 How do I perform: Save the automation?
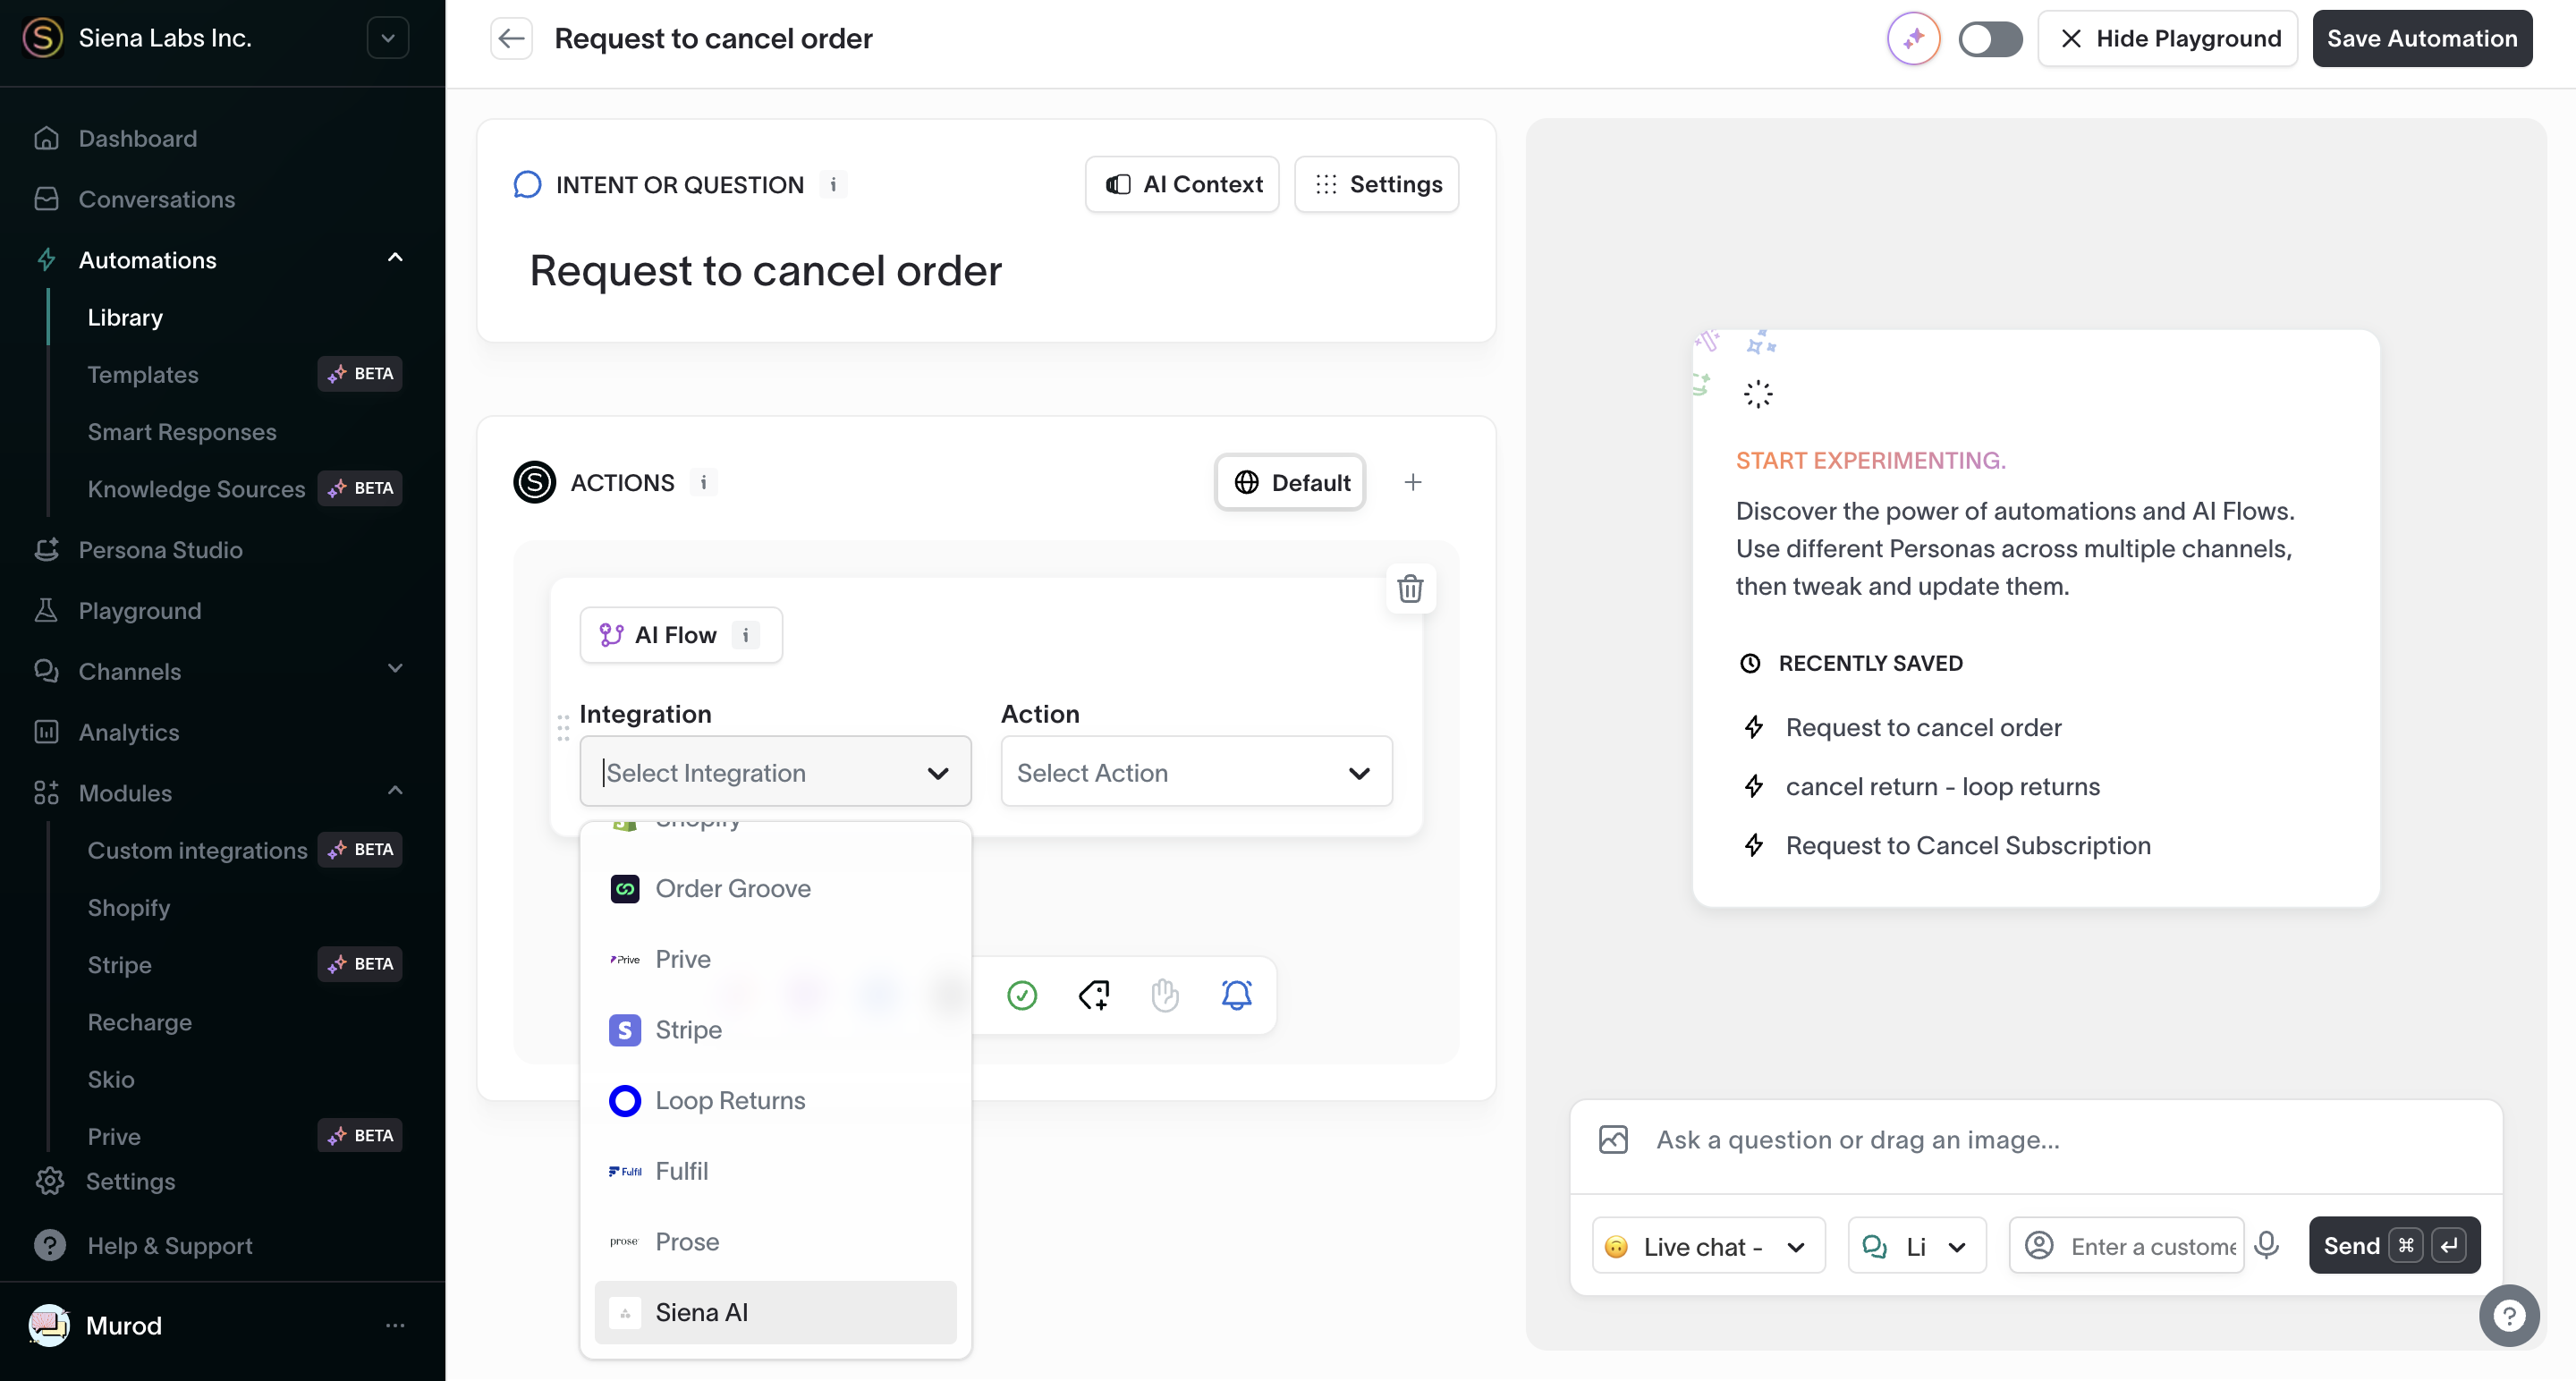tap(2421, 39)
